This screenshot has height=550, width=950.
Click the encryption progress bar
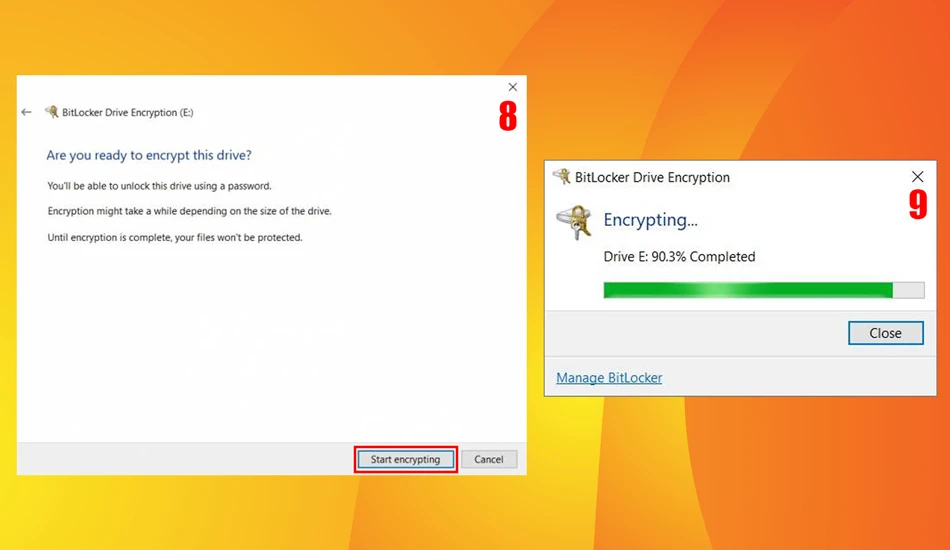(x=764, y=290)
